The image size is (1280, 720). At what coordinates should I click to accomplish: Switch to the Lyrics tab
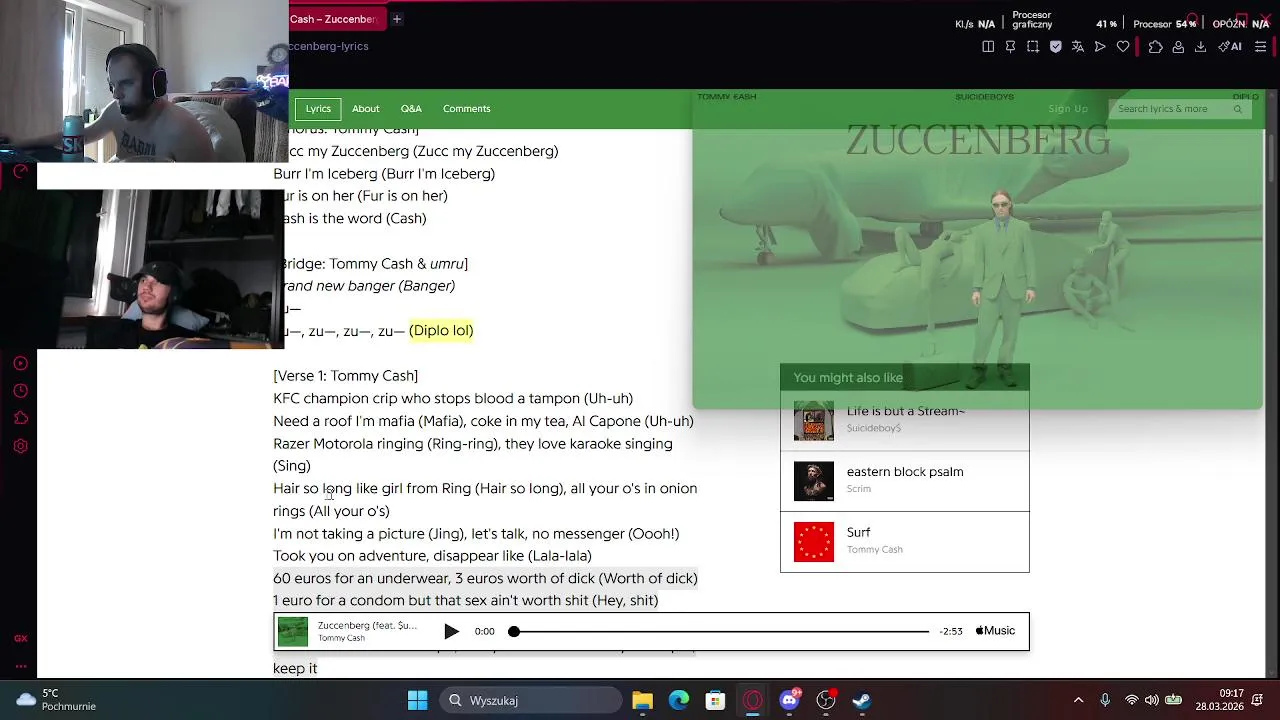click(x=318, y=108)
